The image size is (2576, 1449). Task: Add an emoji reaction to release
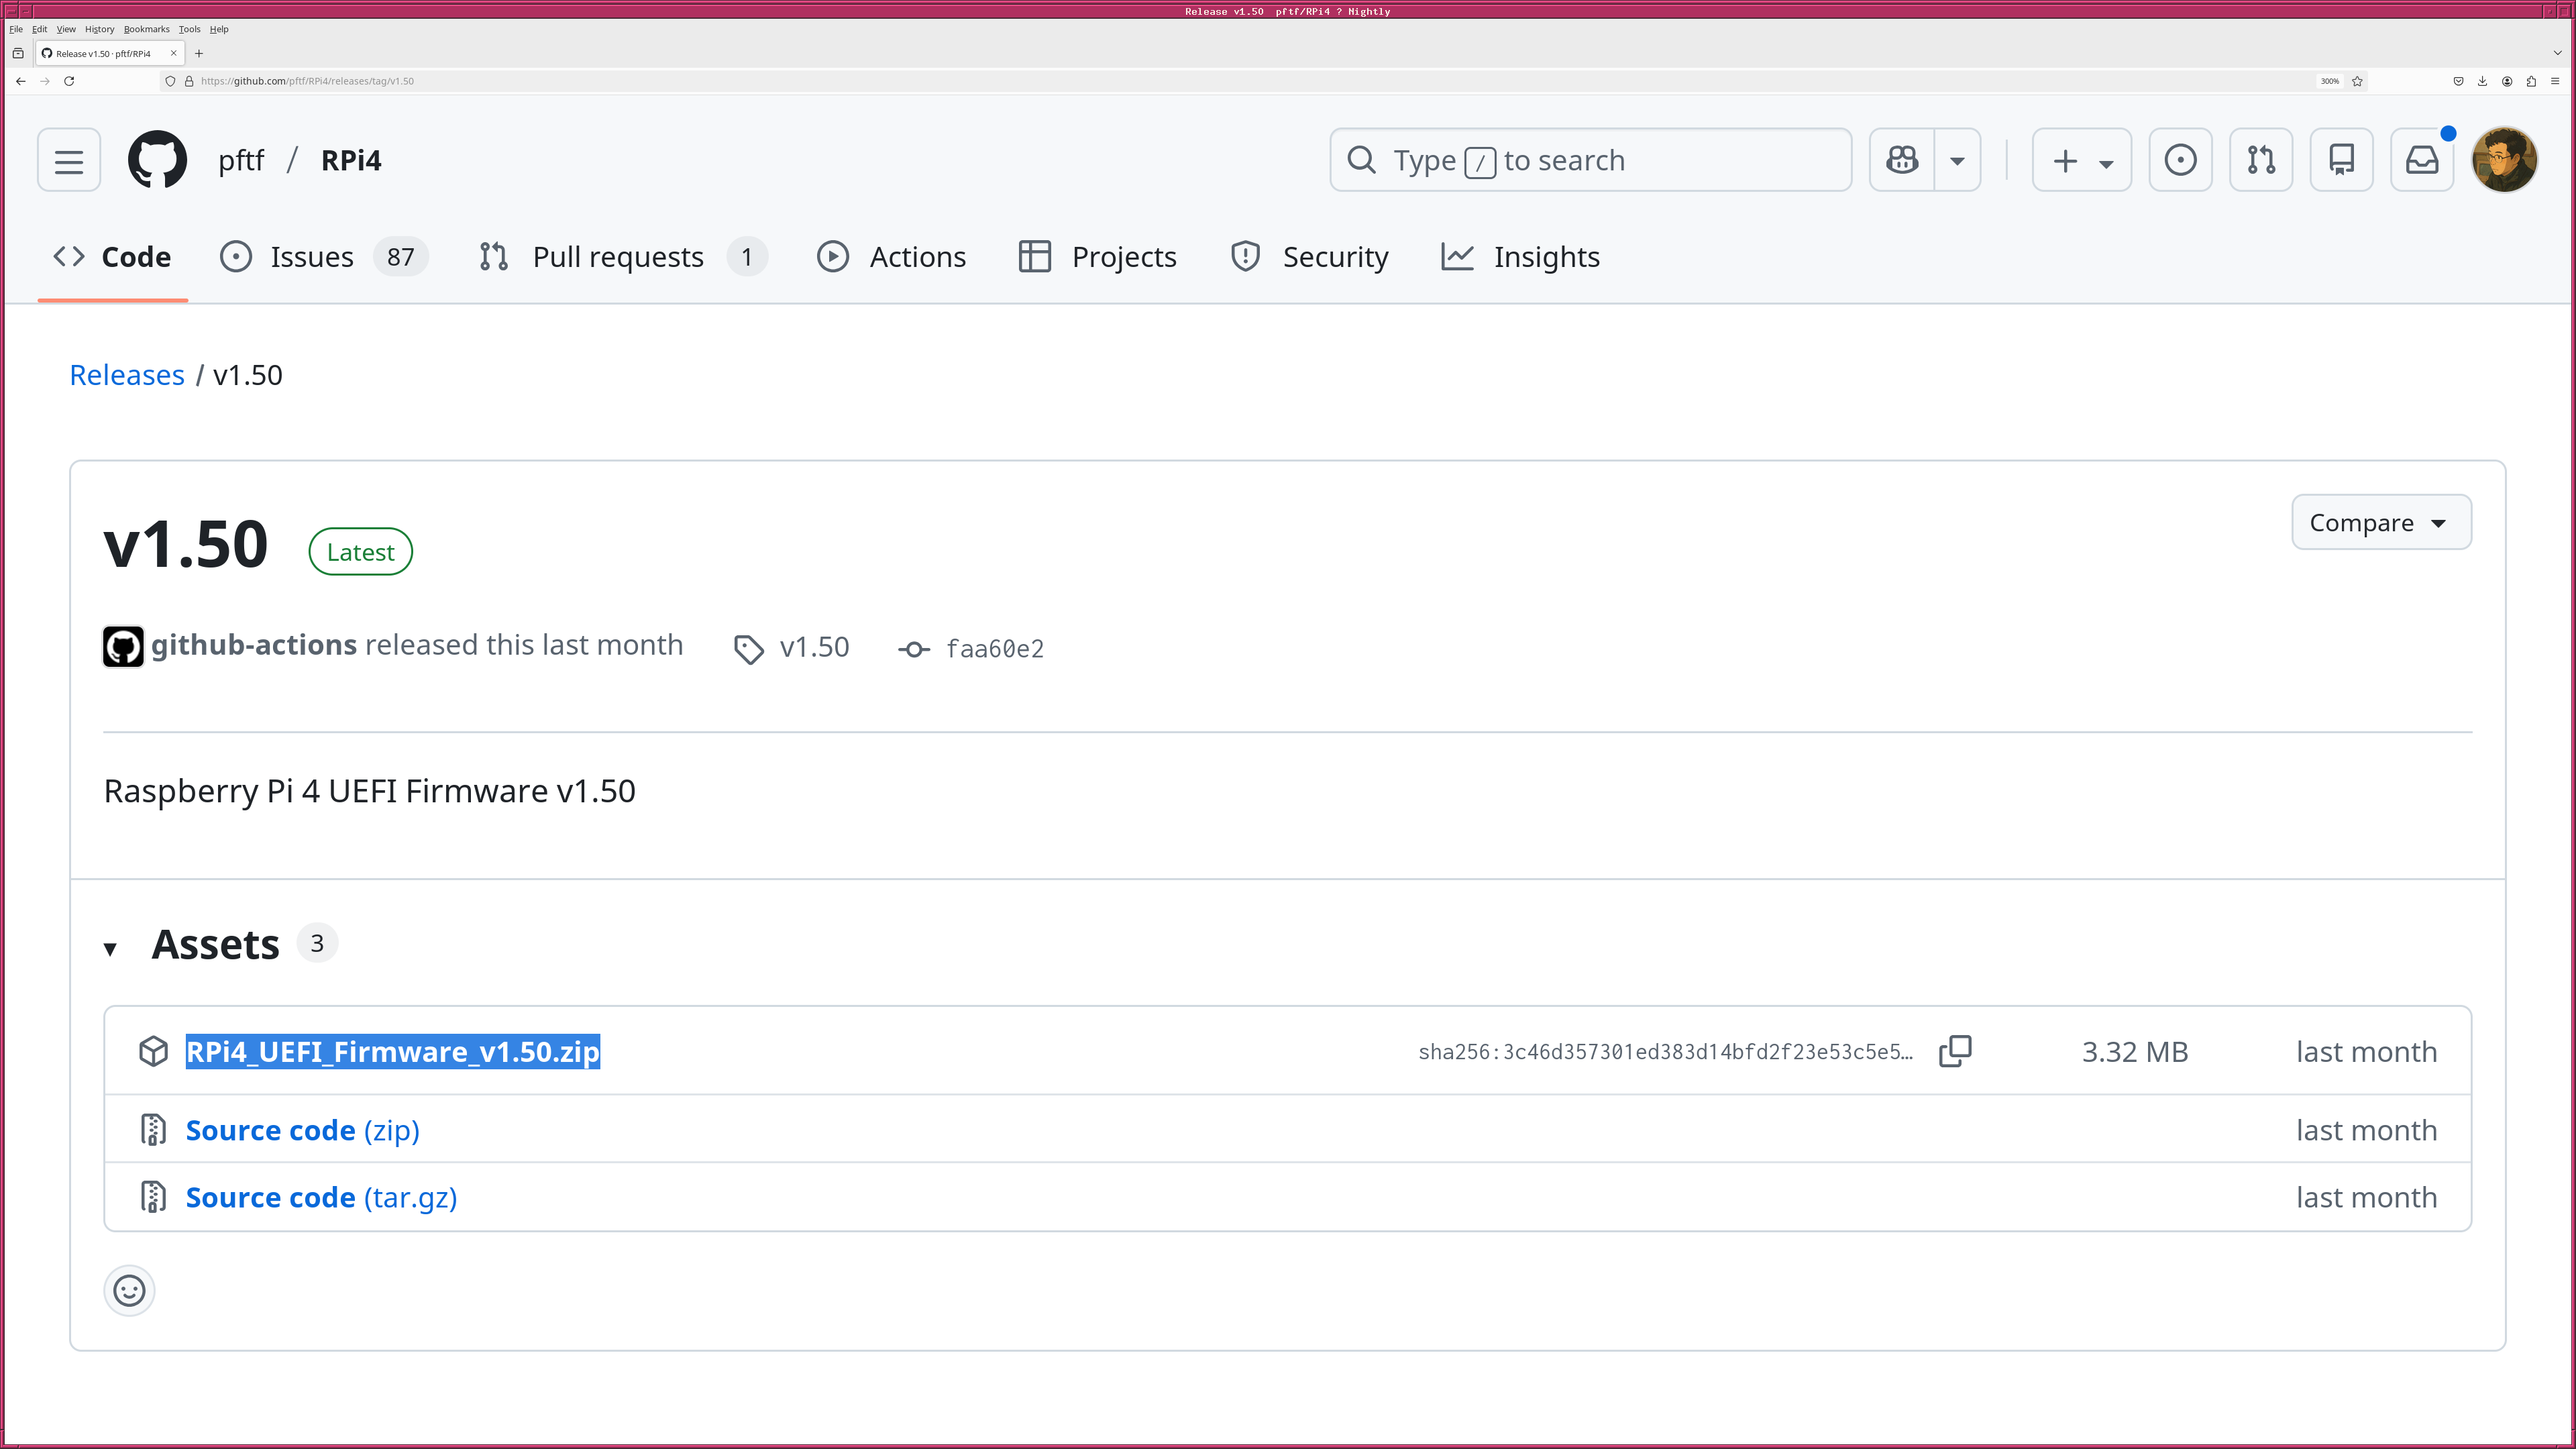pos(129,1291)
